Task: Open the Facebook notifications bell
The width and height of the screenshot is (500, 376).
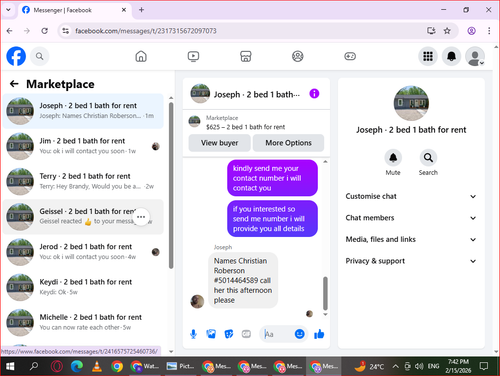Action: coord(451,56)
